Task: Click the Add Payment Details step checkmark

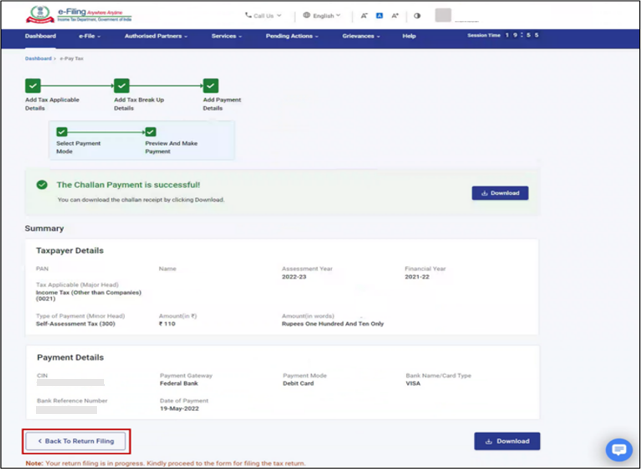Action: [x=211, y=86]
